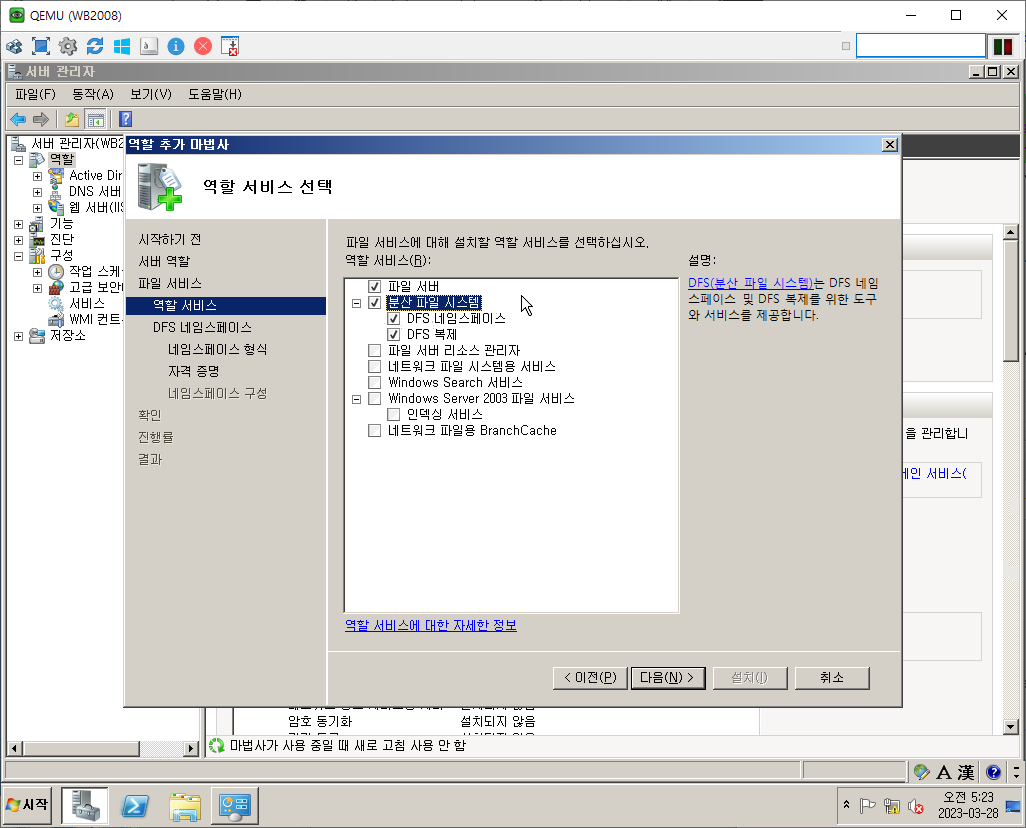This screenshot has height=828, width=1026.
Task: Click the console tree horizontal scrollbar thumb
Action: pos(81,748)
